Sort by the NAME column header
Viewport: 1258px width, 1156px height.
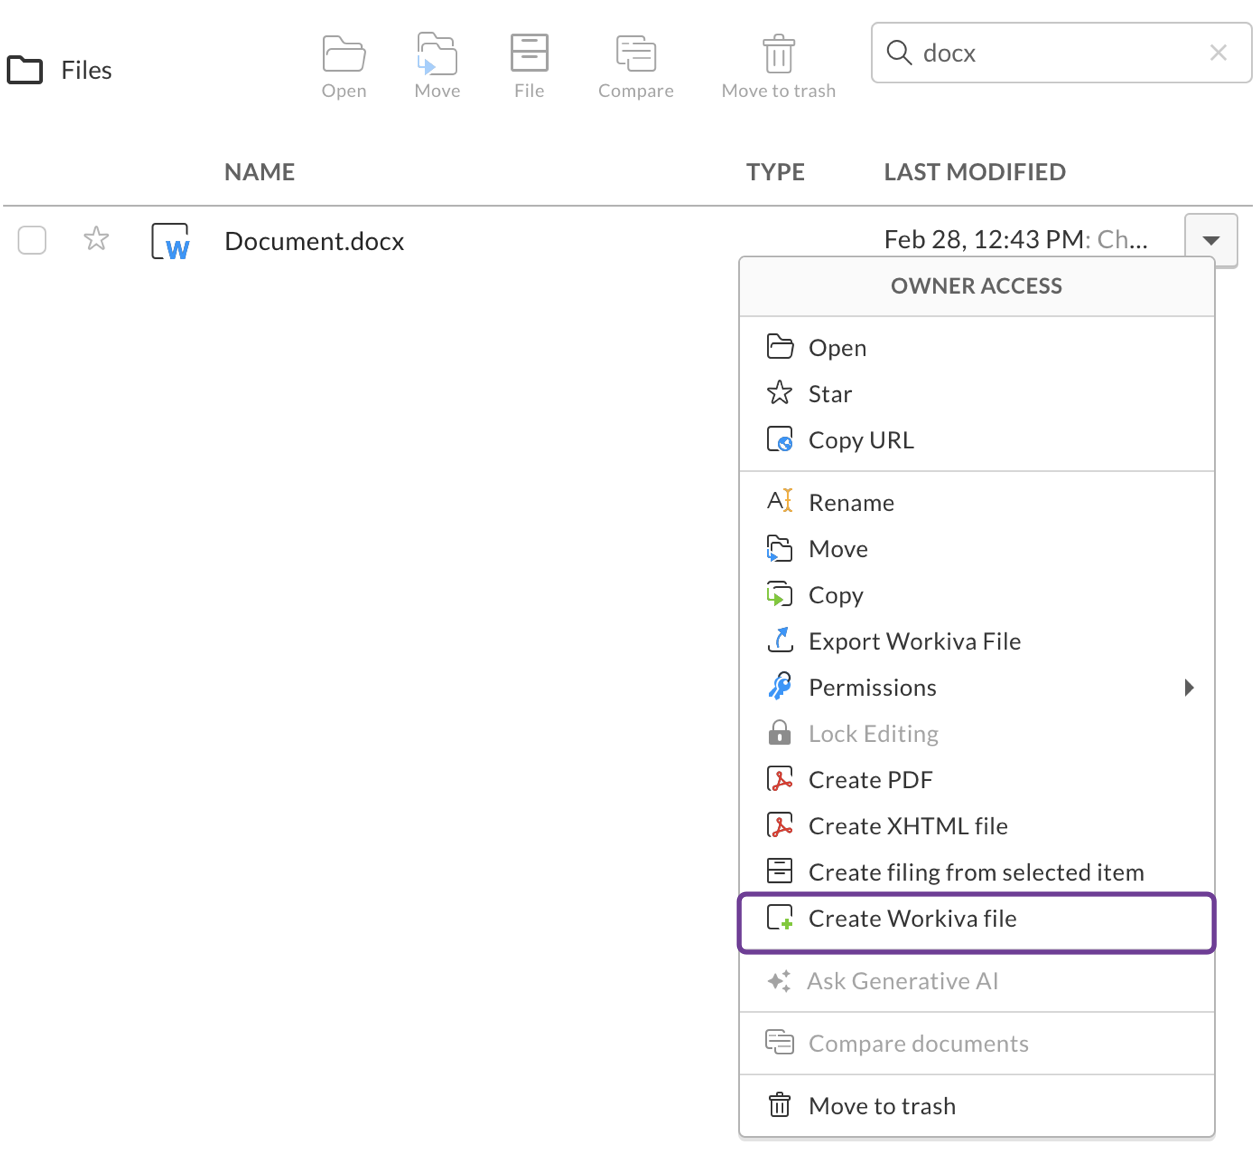(x=259, y=172)
